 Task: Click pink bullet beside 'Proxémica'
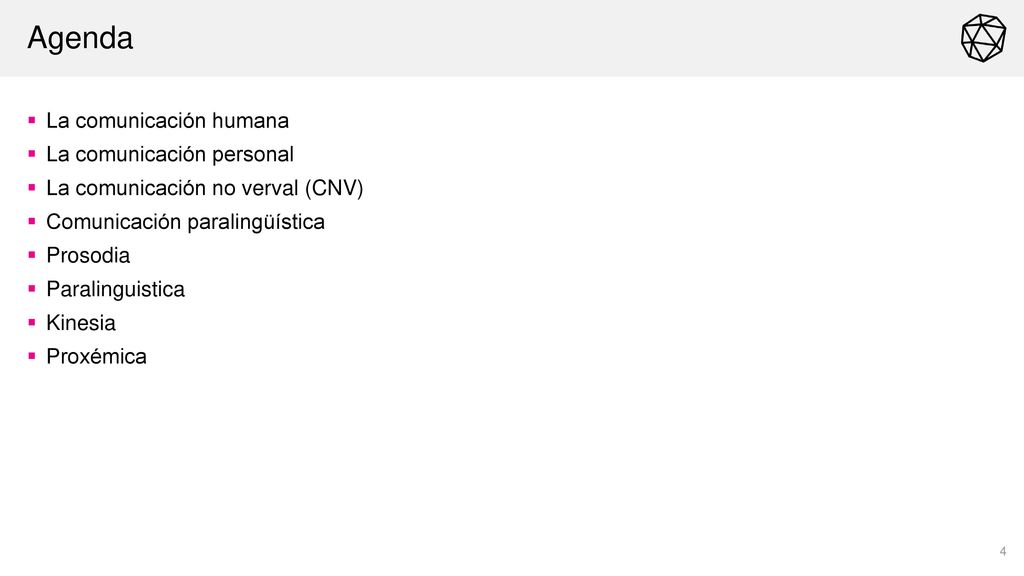tap(32, 356)
